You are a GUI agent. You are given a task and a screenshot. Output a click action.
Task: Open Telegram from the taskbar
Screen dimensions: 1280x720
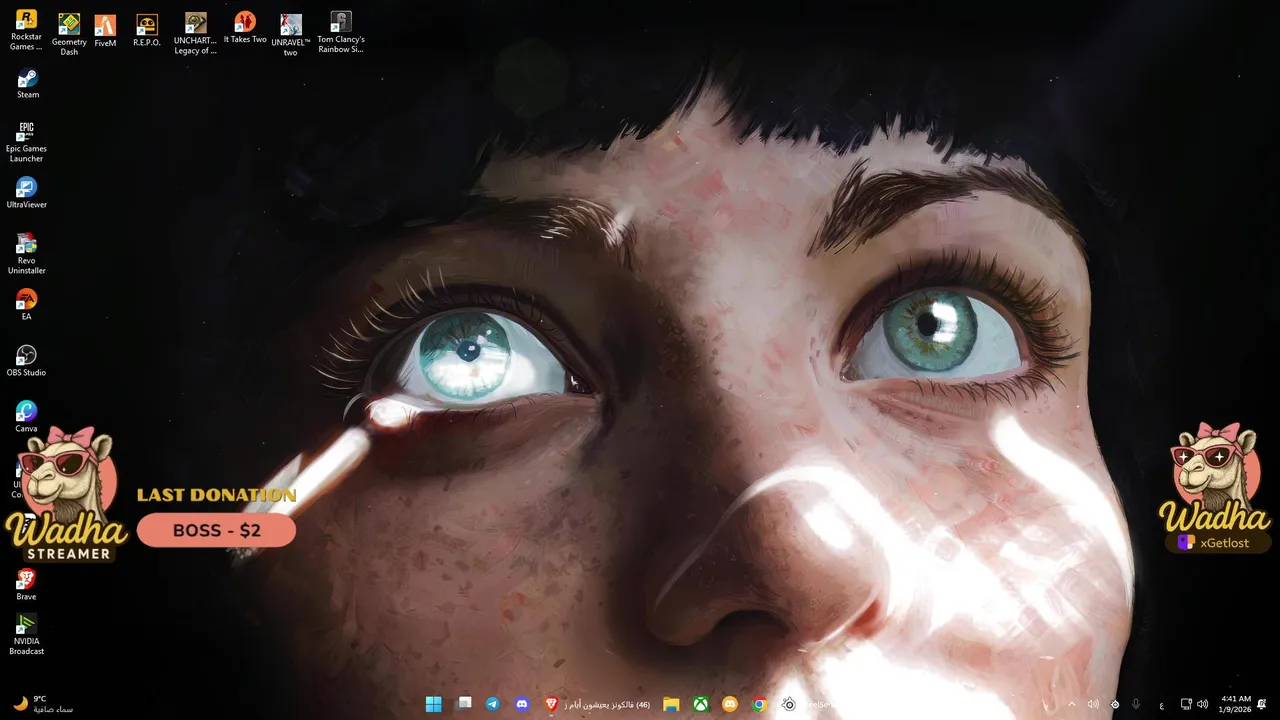tap(493, 704)
